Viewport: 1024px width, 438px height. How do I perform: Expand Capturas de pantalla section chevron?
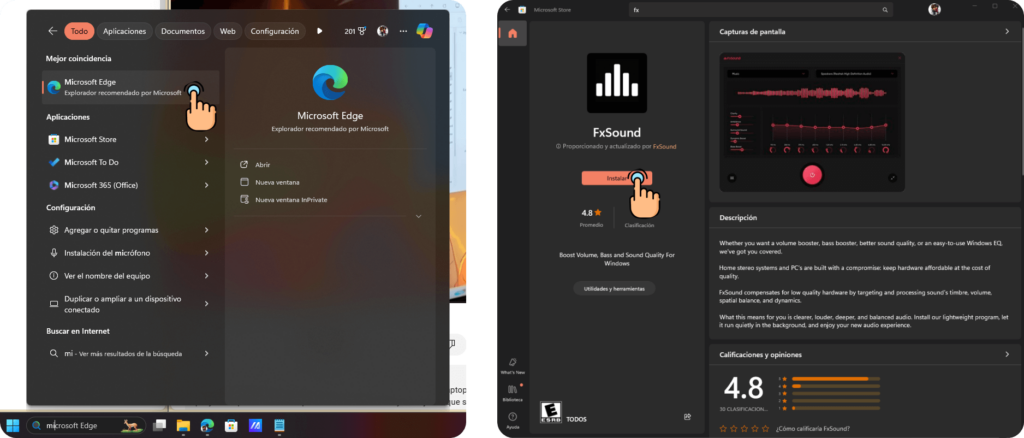(1007, 32)
